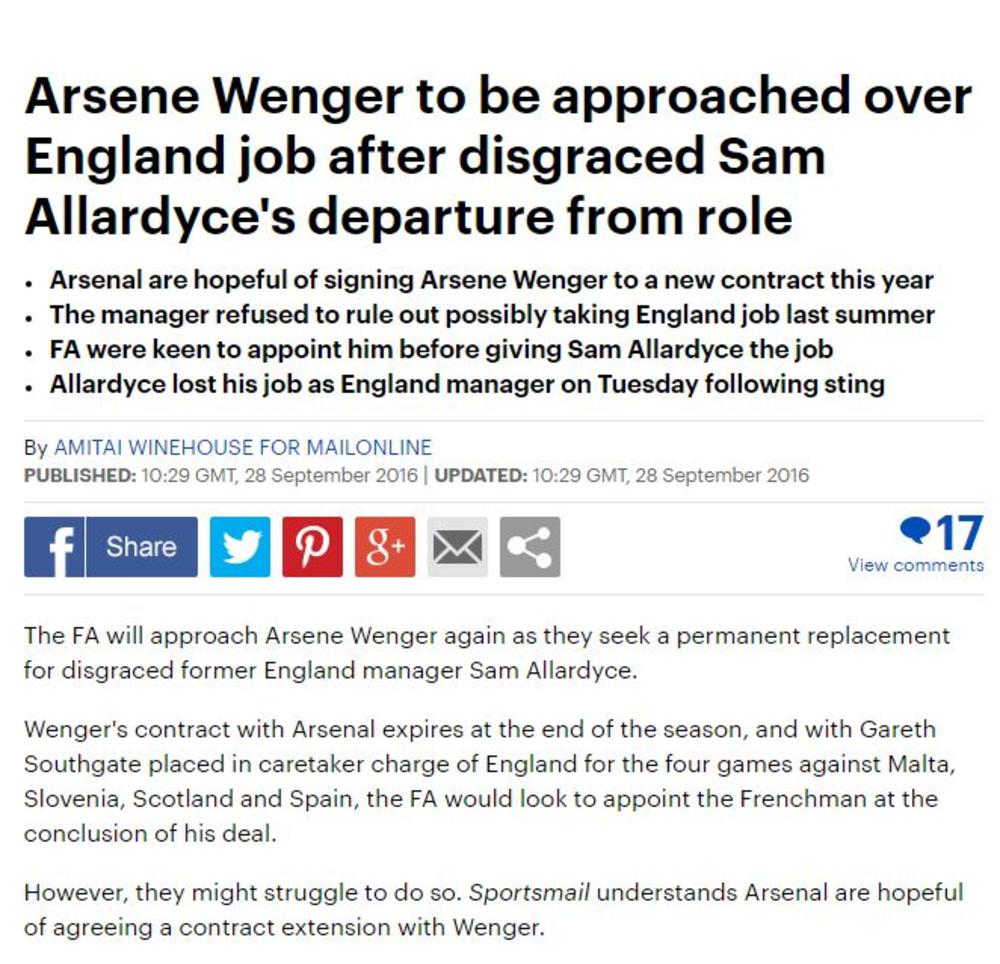Open author Amitai Winehouse's profile link

241,447
